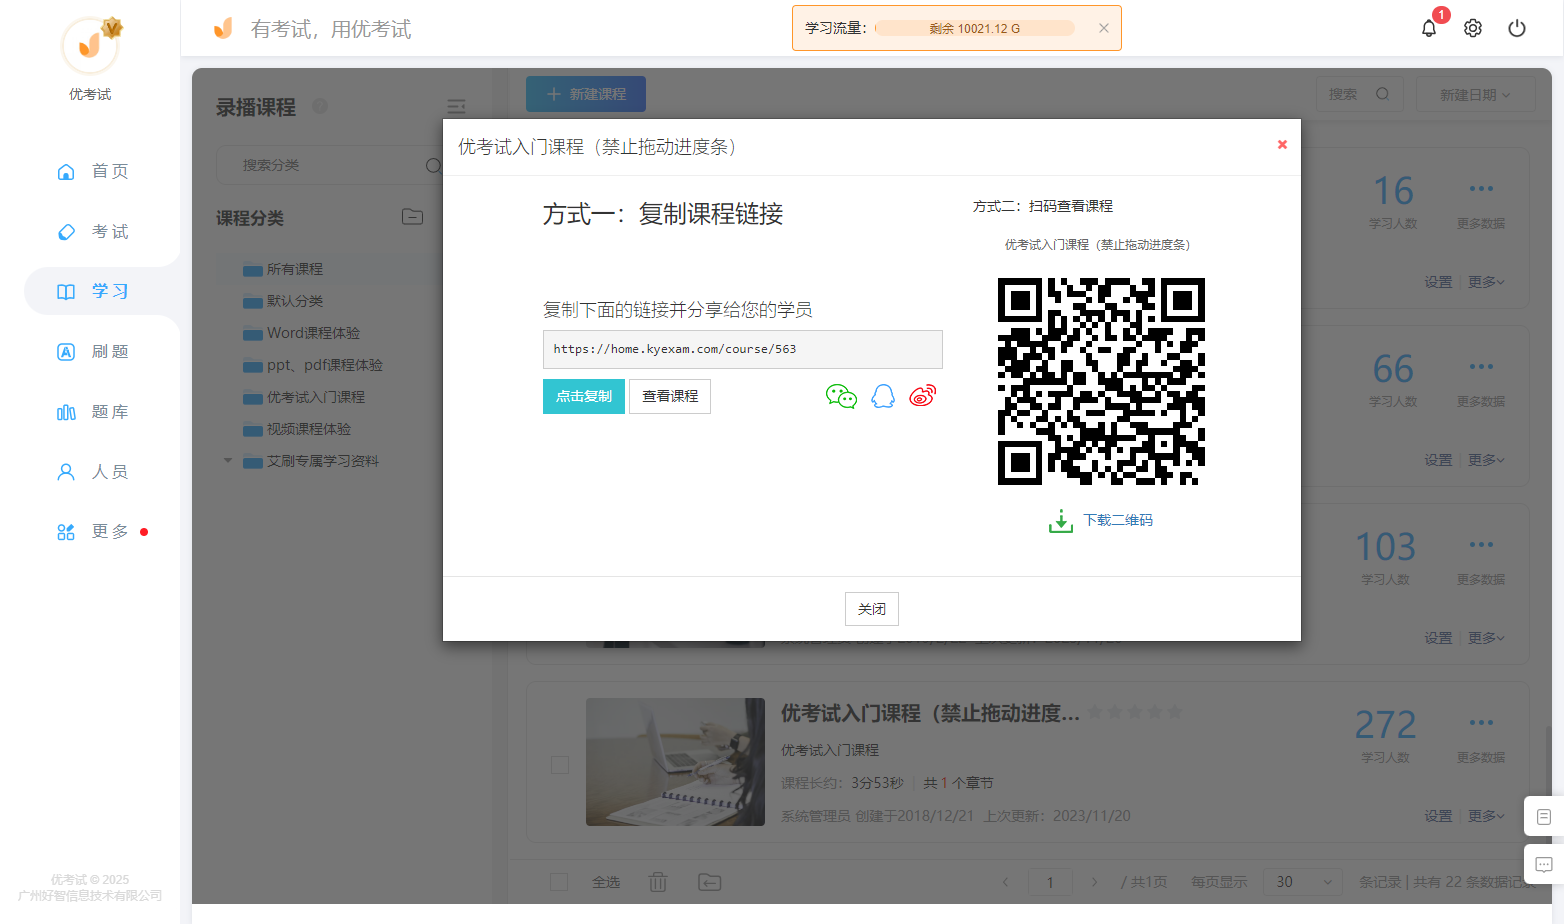Check the 优考试入门课程 course checkbox
Screen dimensions: 1564x924
tap(560, 765)
